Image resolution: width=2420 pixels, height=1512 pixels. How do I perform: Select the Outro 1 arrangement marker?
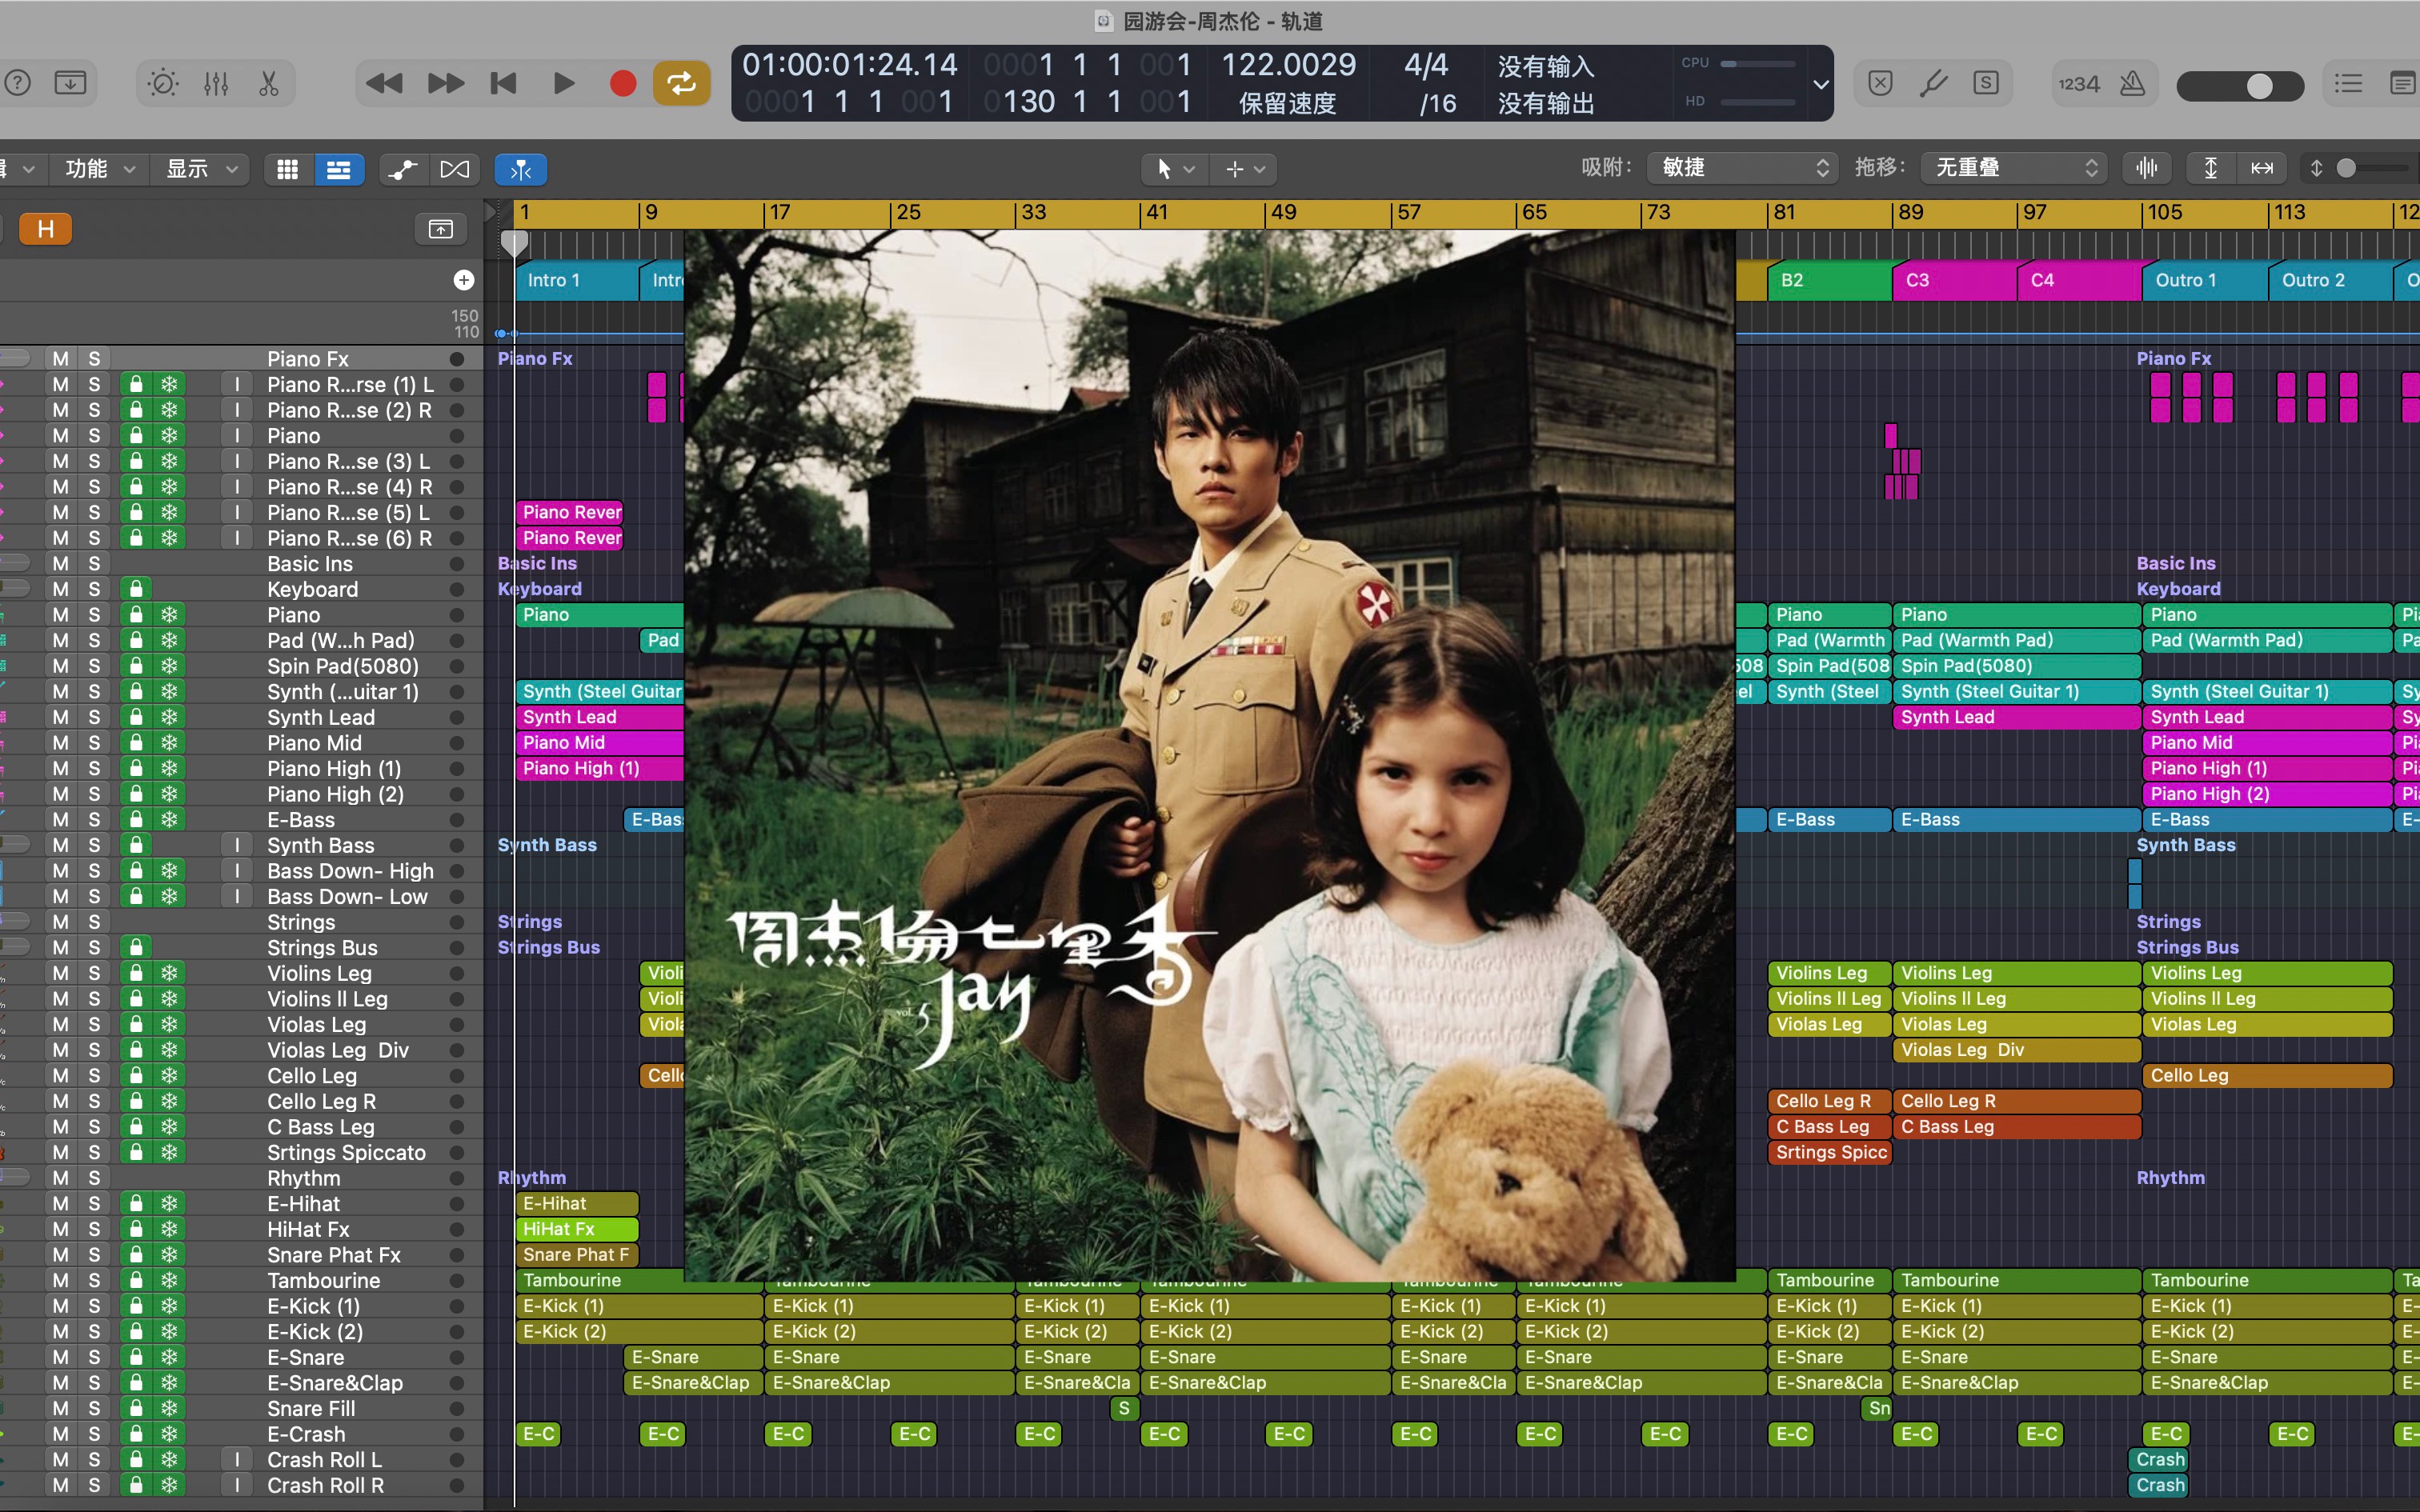click(x=2204, y=280)
